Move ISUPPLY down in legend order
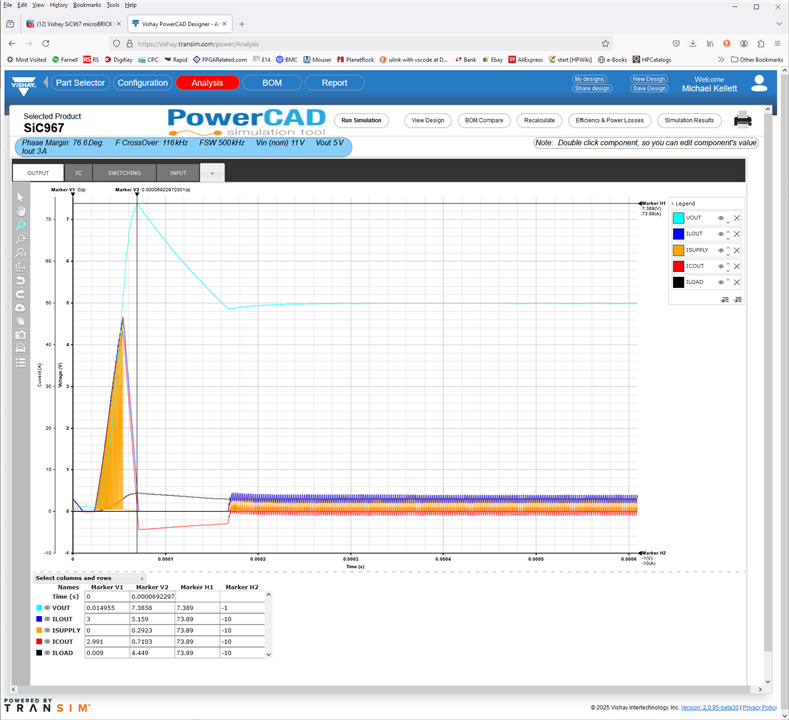 click(728, 254)
